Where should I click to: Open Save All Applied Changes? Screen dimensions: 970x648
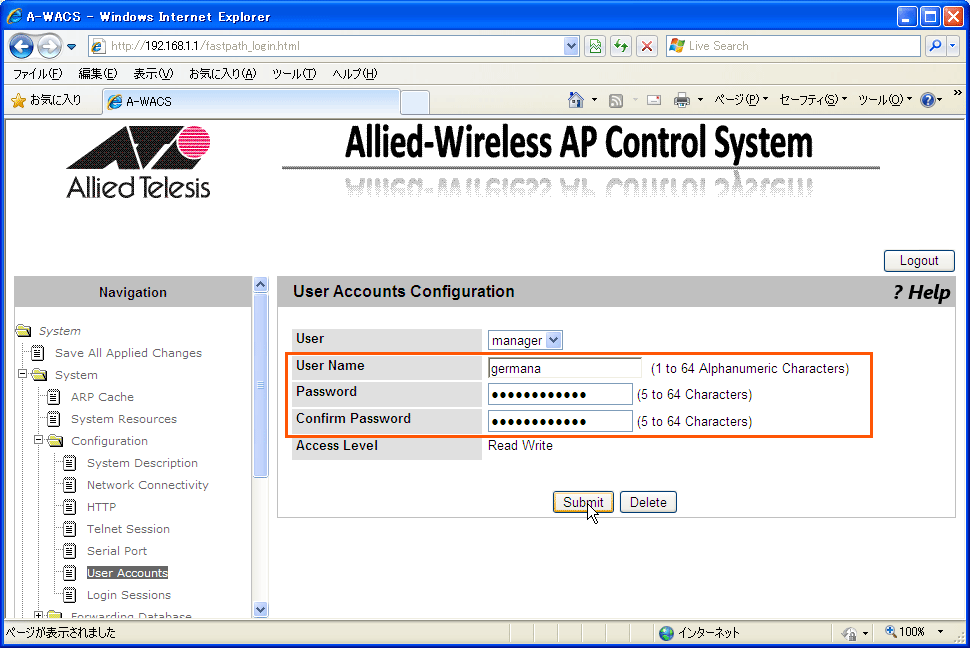coord(128,353)
